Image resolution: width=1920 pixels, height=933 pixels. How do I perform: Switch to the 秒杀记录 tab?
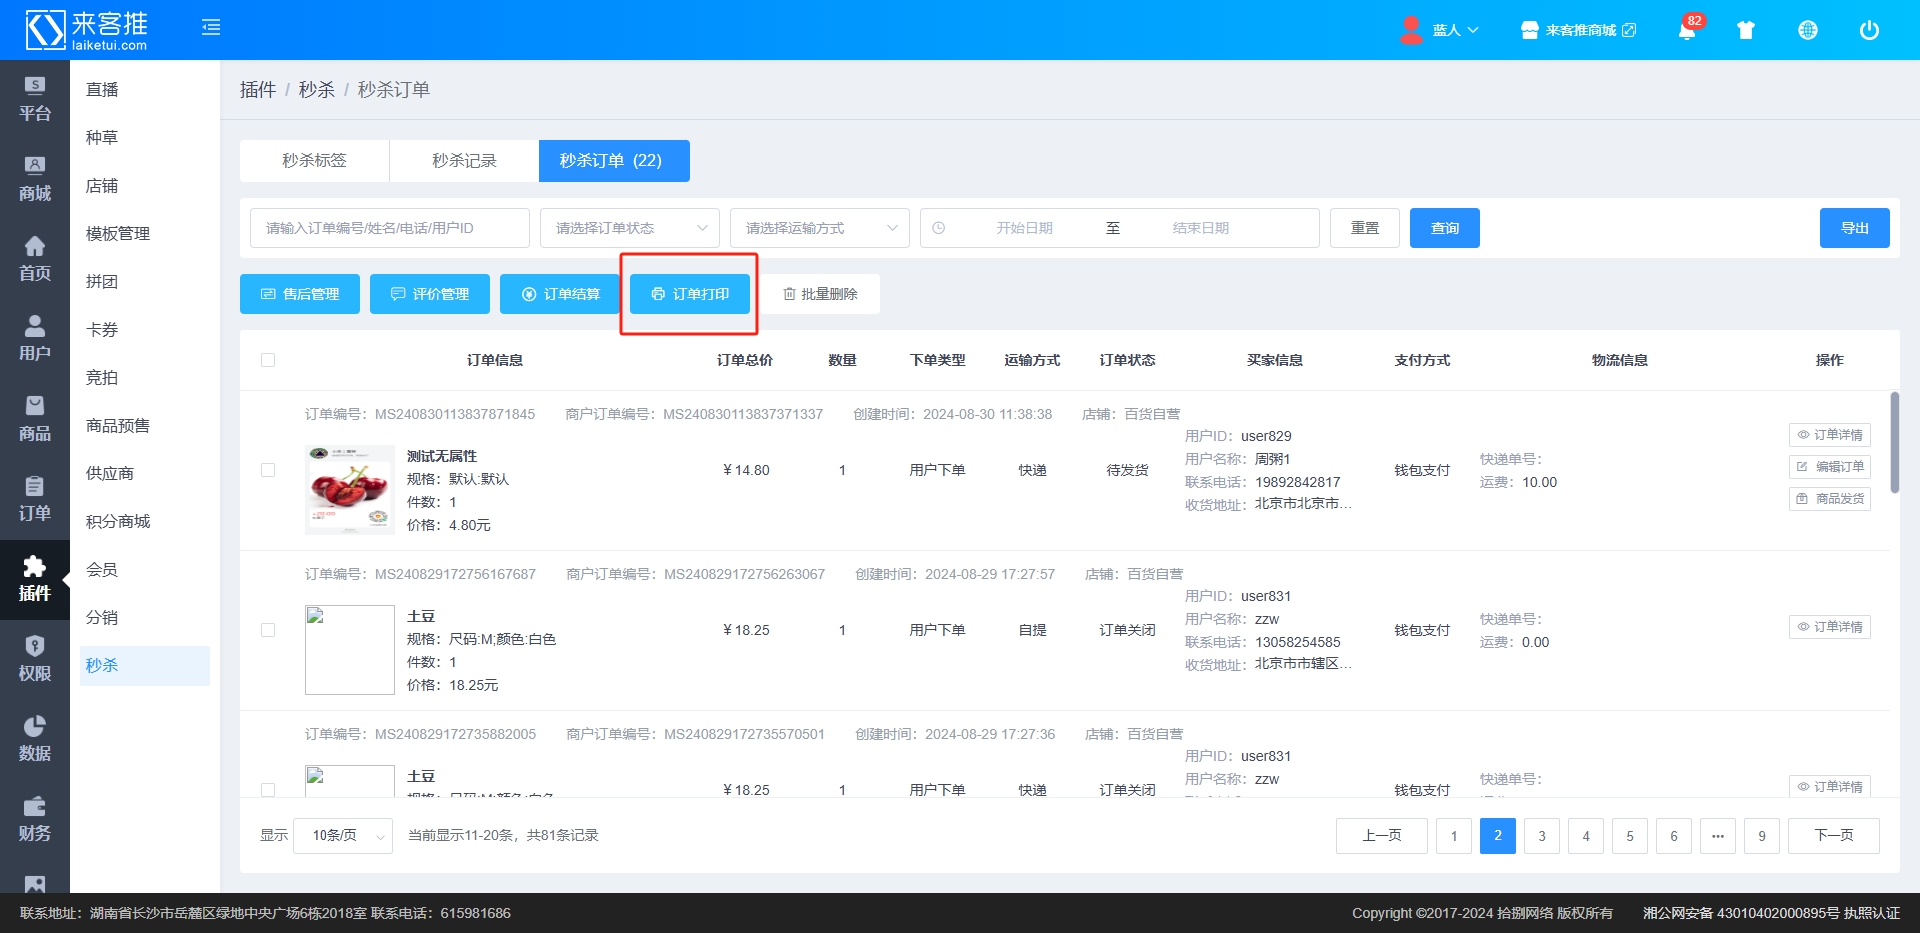[x=464, y=161]
